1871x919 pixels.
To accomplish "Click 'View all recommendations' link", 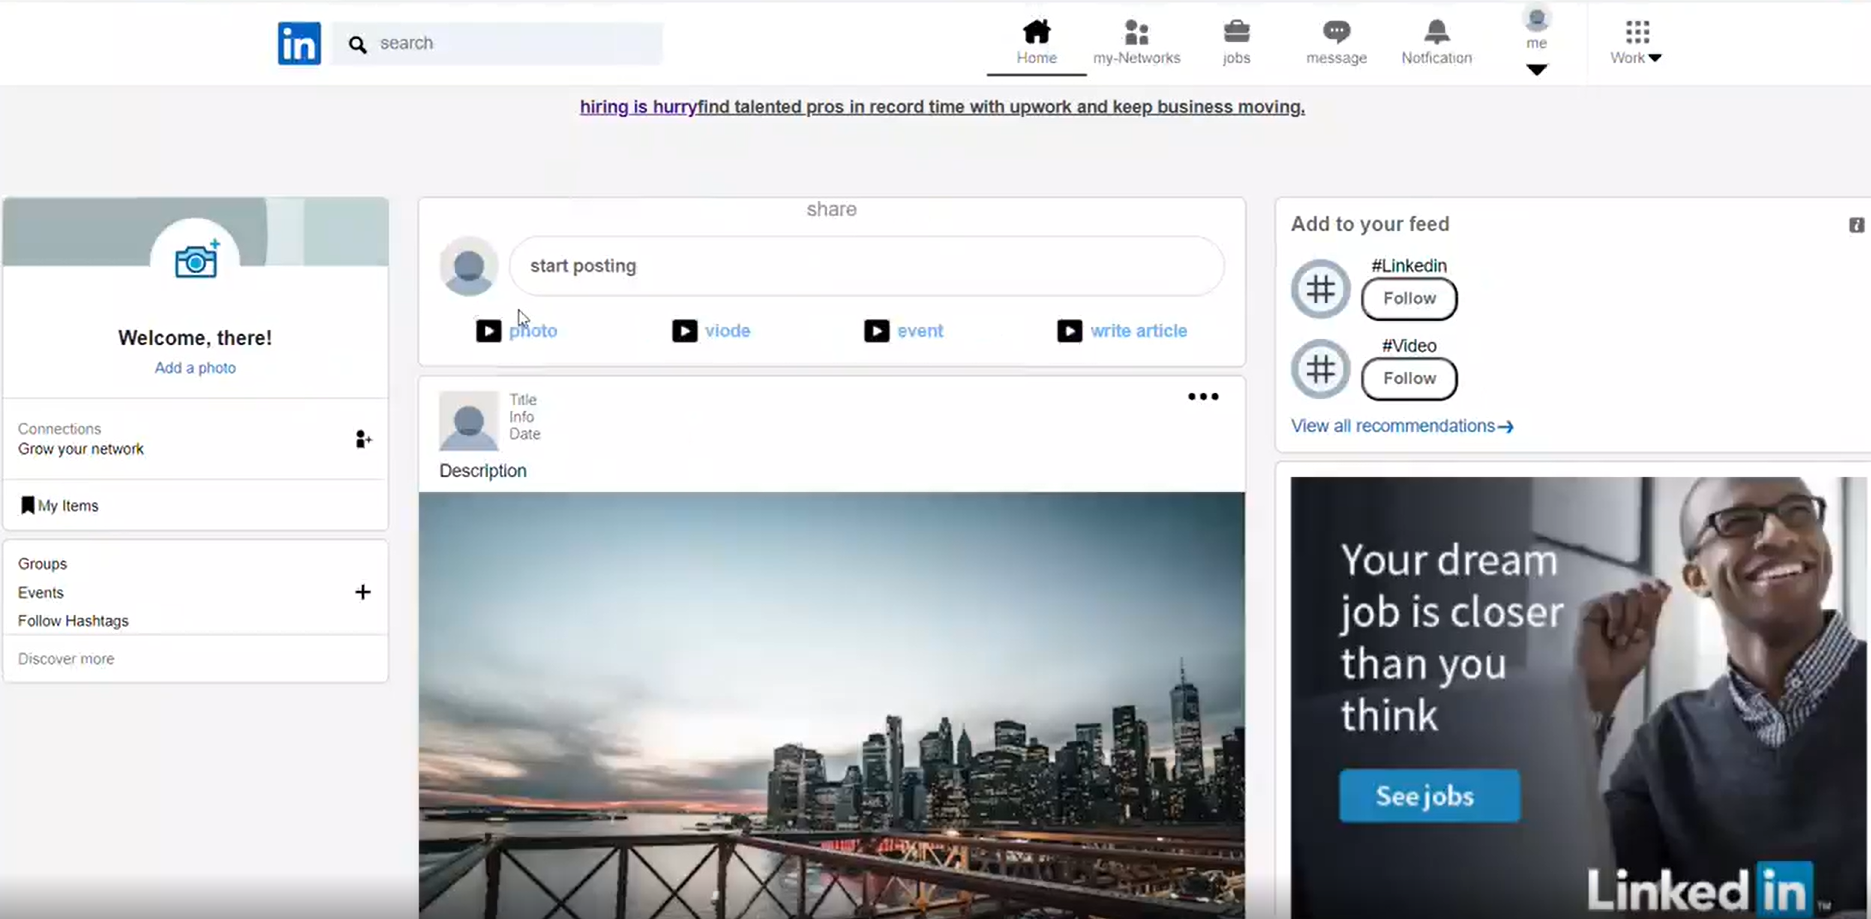I will 1402,426.
